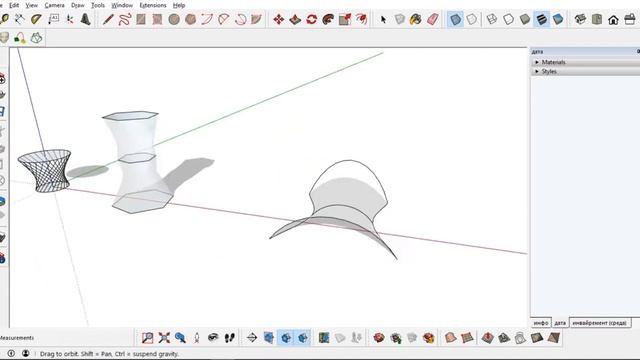The image size is (640, 360).
Task: Select the Dimension tool
Action: pyautogui.click(x=20, y=19)
